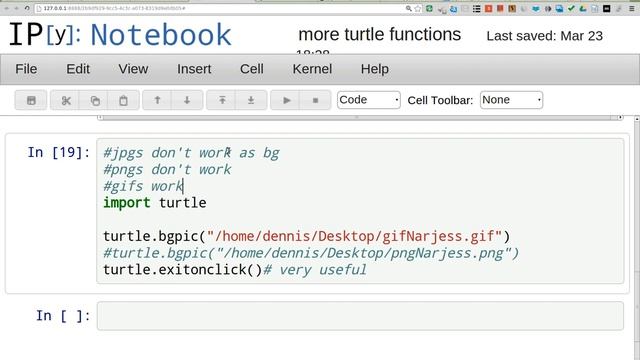
Task: Click the bulleted list extension icon
Action: click(476, 9)
